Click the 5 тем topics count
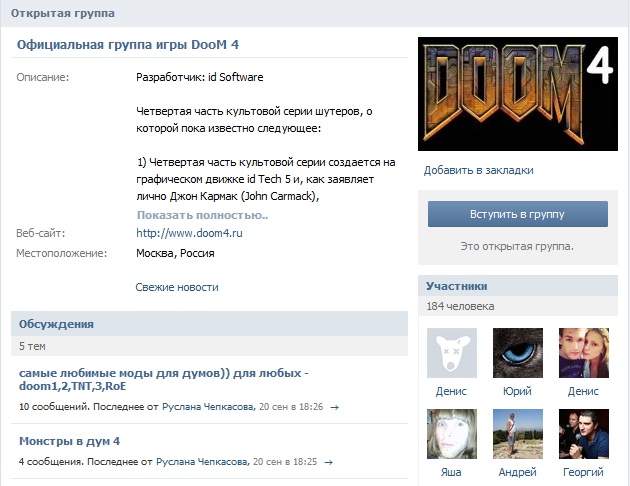This screenshot has height=486, width=630. click(x=32, y=346)
